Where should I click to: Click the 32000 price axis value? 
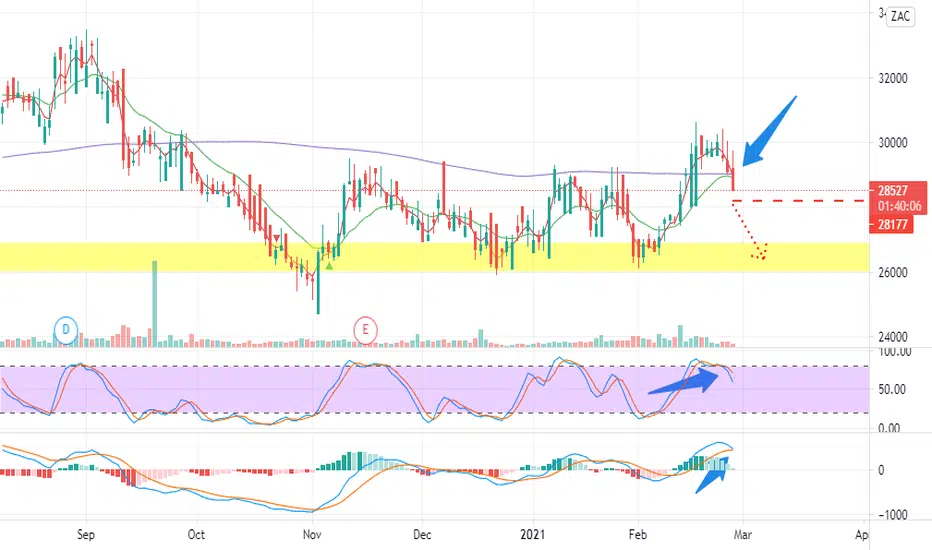point(892,78)
